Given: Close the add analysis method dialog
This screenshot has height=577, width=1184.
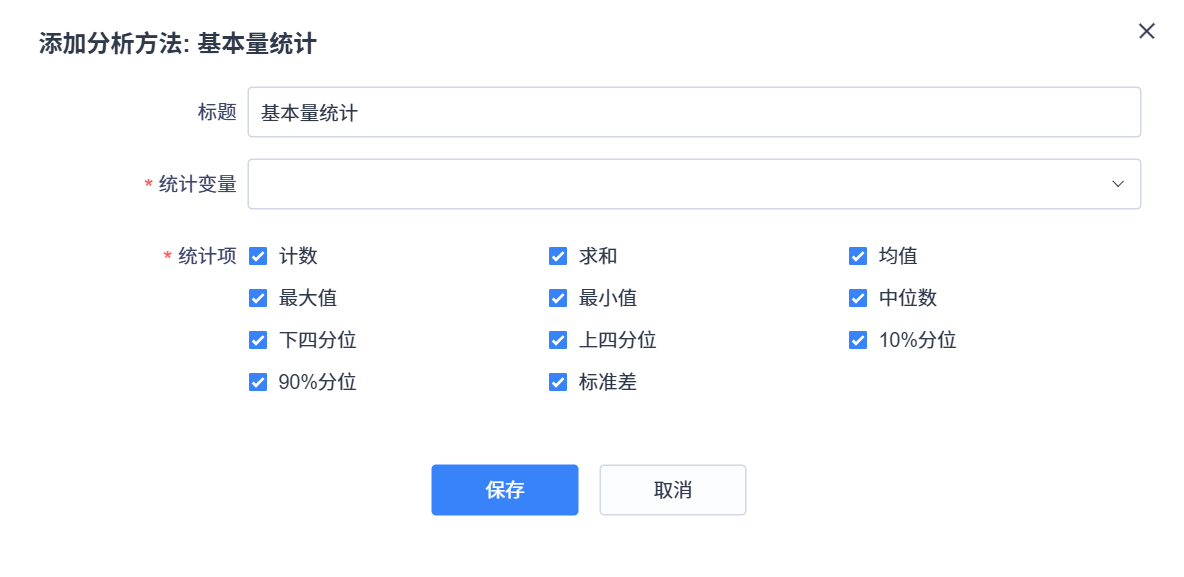Looking at the screenshot, I should (1146, 31).
